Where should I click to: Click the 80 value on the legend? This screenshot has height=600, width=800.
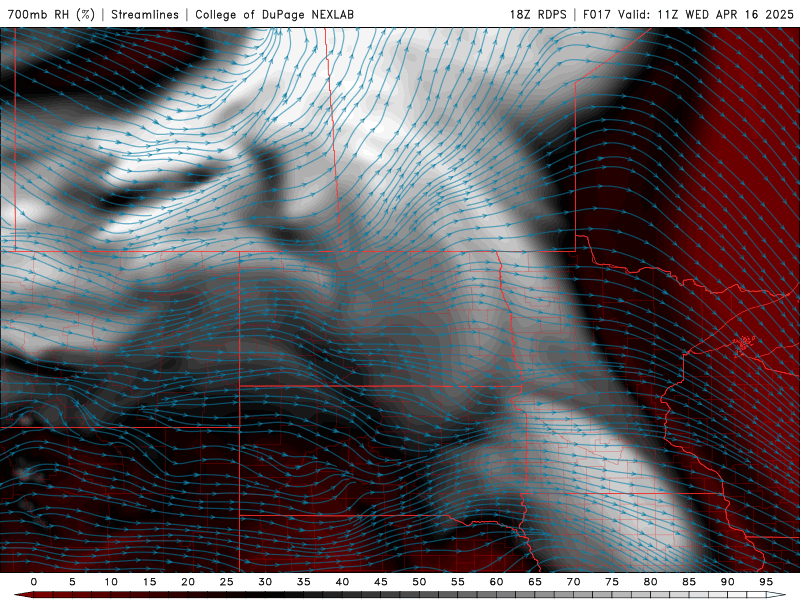(x=650, y=582)
